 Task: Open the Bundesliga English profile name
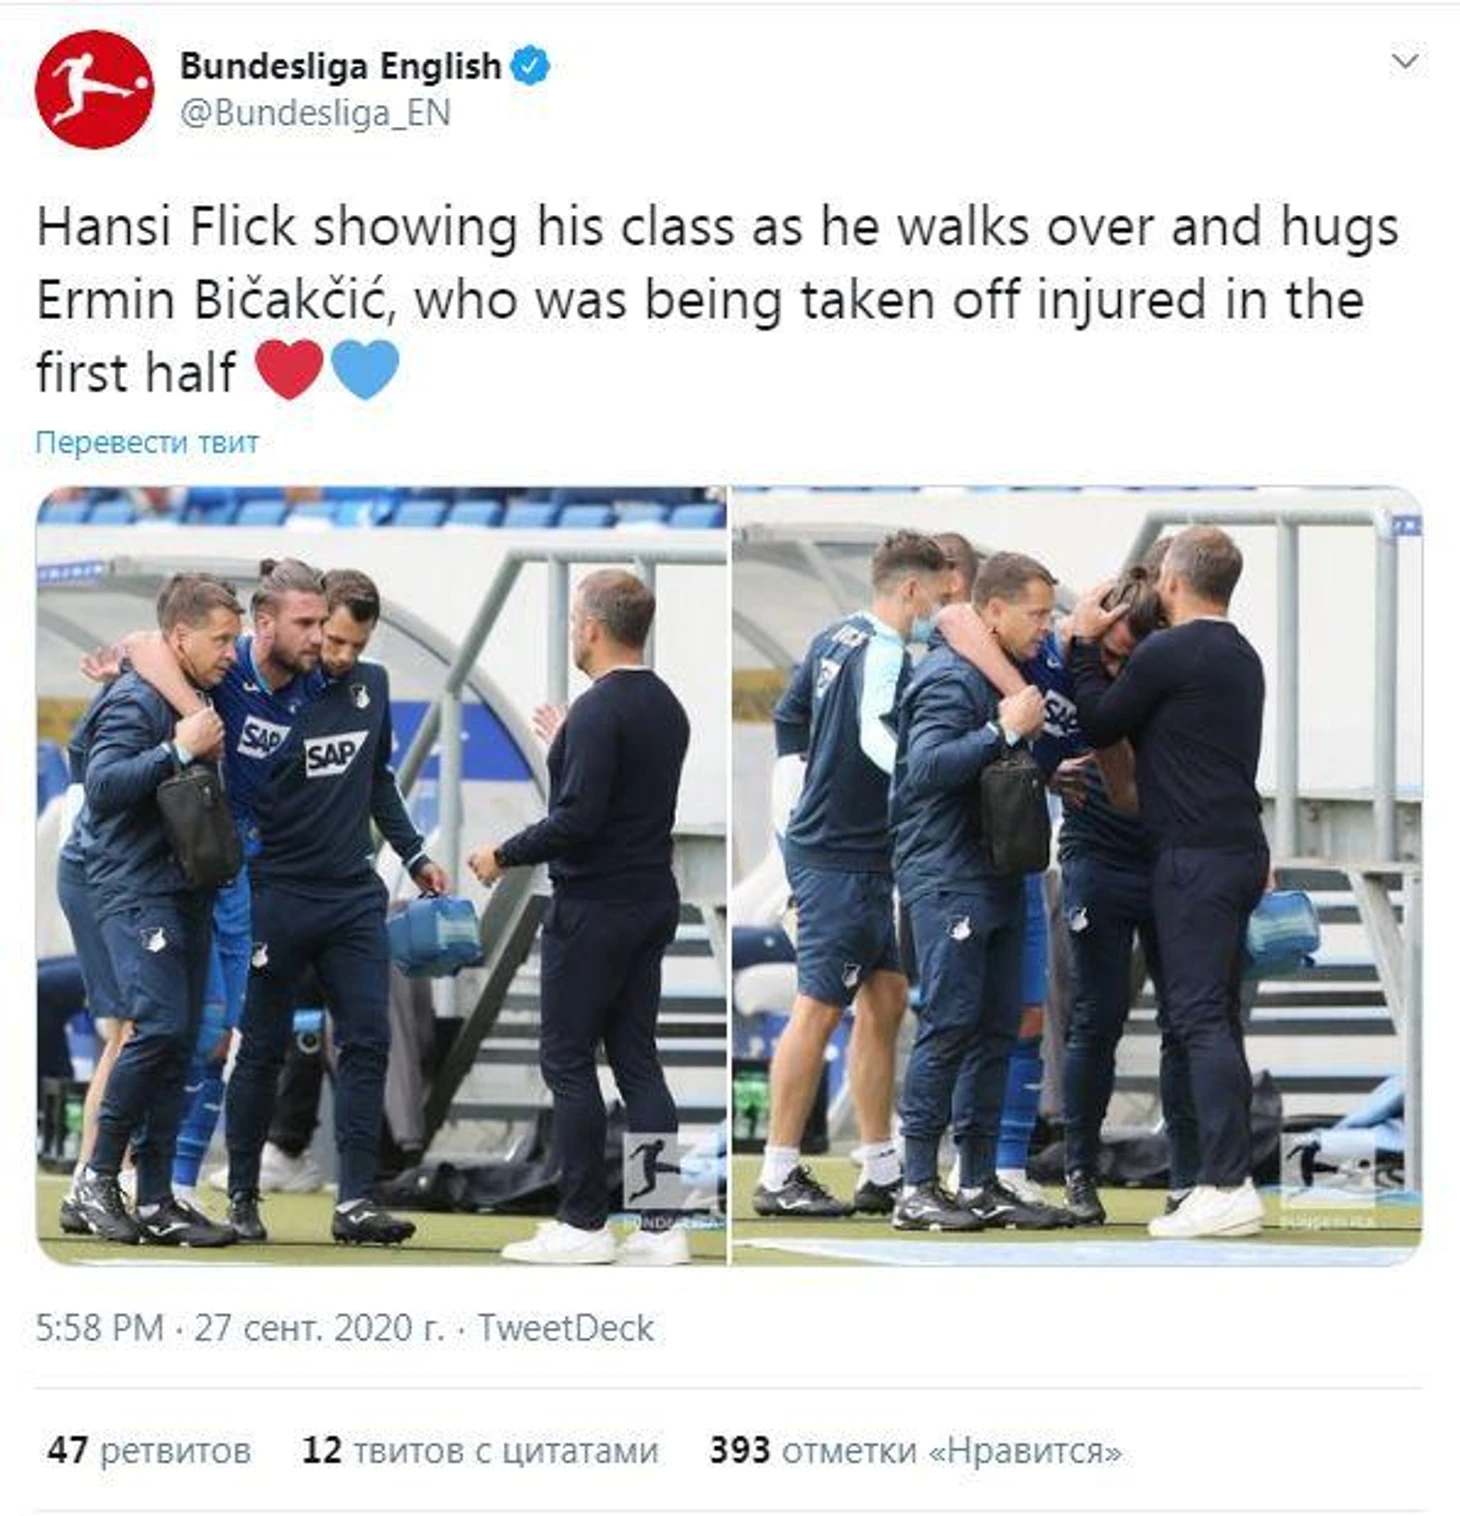(340, 66)
